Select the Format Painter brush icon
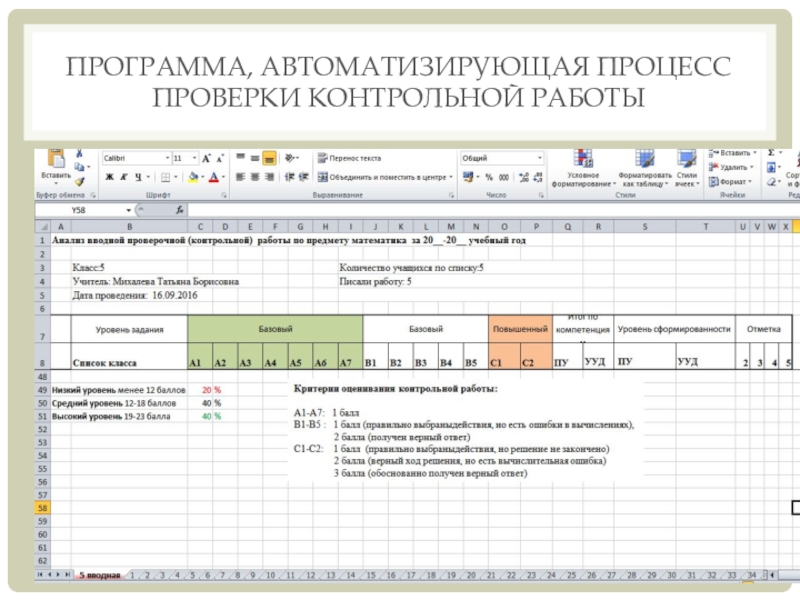Image resolution: width=800 pixels, height=600 pixels. point(80,181)
